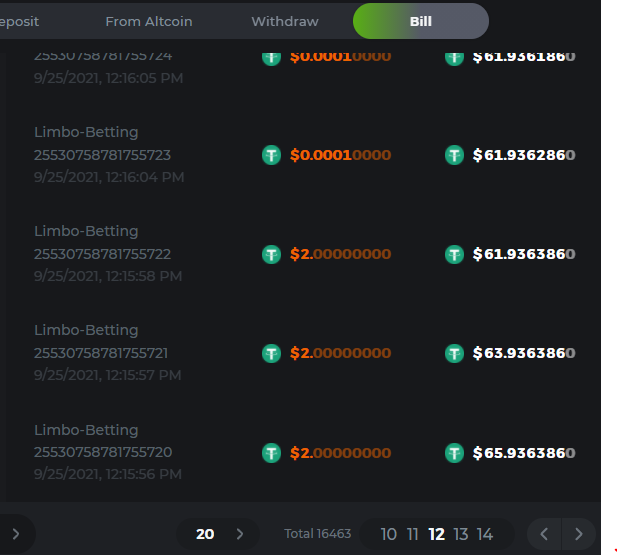Click Tether icon beside $61.936386 balance
Viewport: 617px width, 555px height.
click(454, 255)
